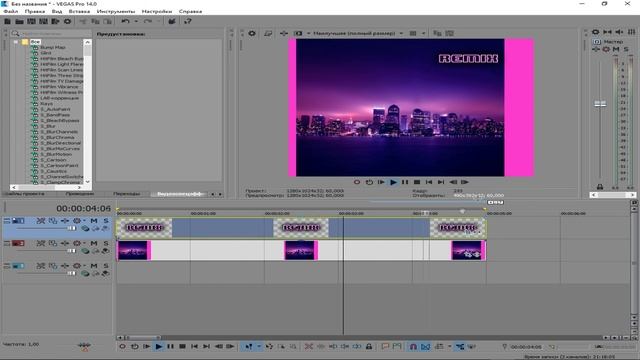The width and height of the screenshot is (640, 360).
Task: Switch to the Переходы tab
Action: [127, 194]
